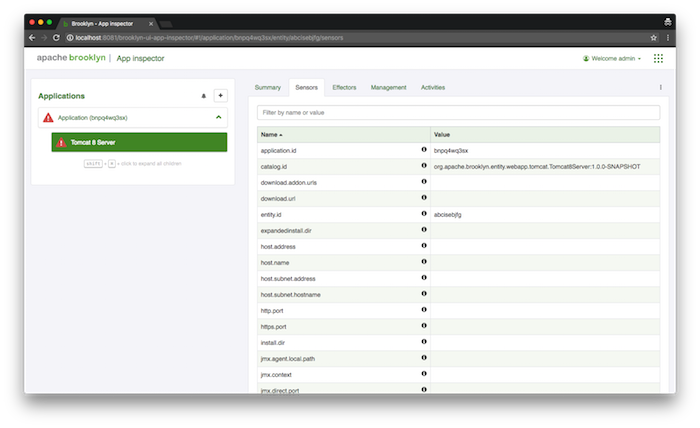Switch to the Summary tab
Image resolution: width=700 pixels, height=428 pixels.
(267, 88)
